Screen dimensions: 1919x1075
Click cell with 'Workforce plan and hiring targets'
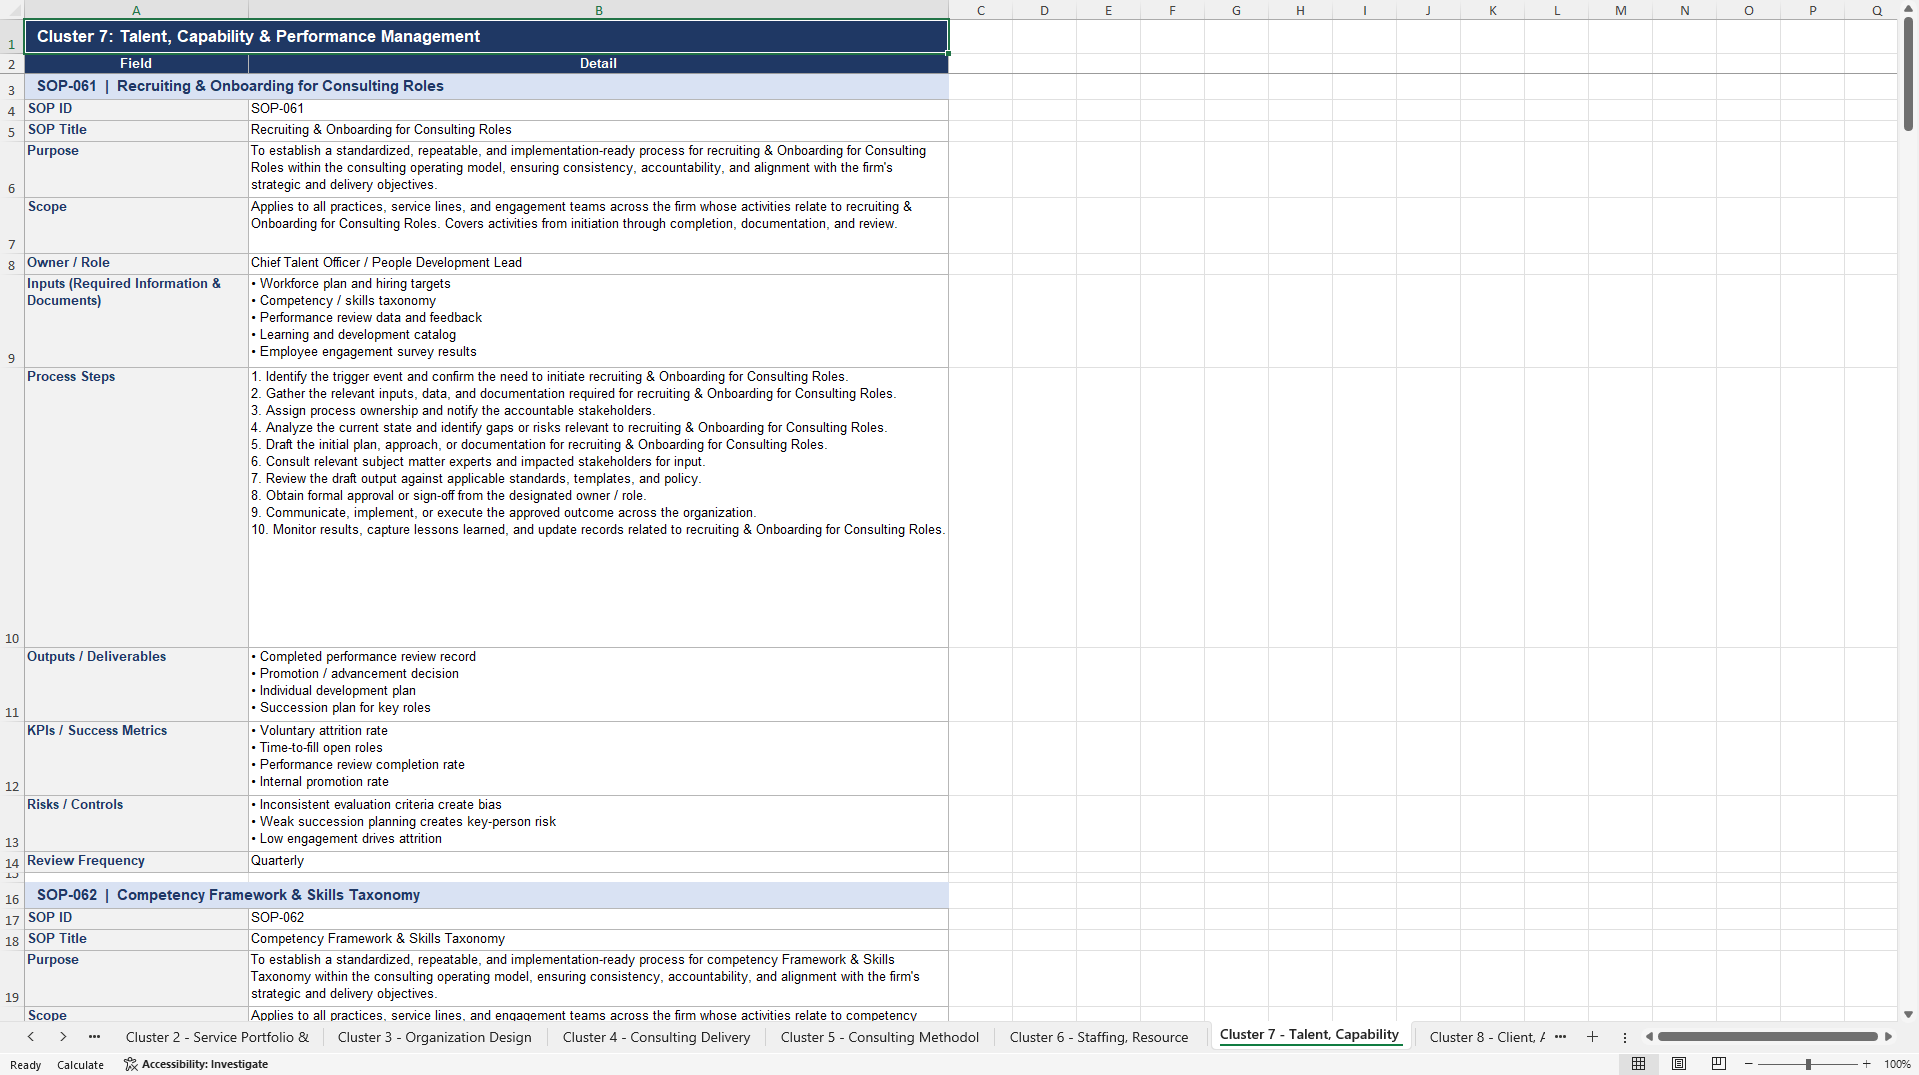click(598, 321)
